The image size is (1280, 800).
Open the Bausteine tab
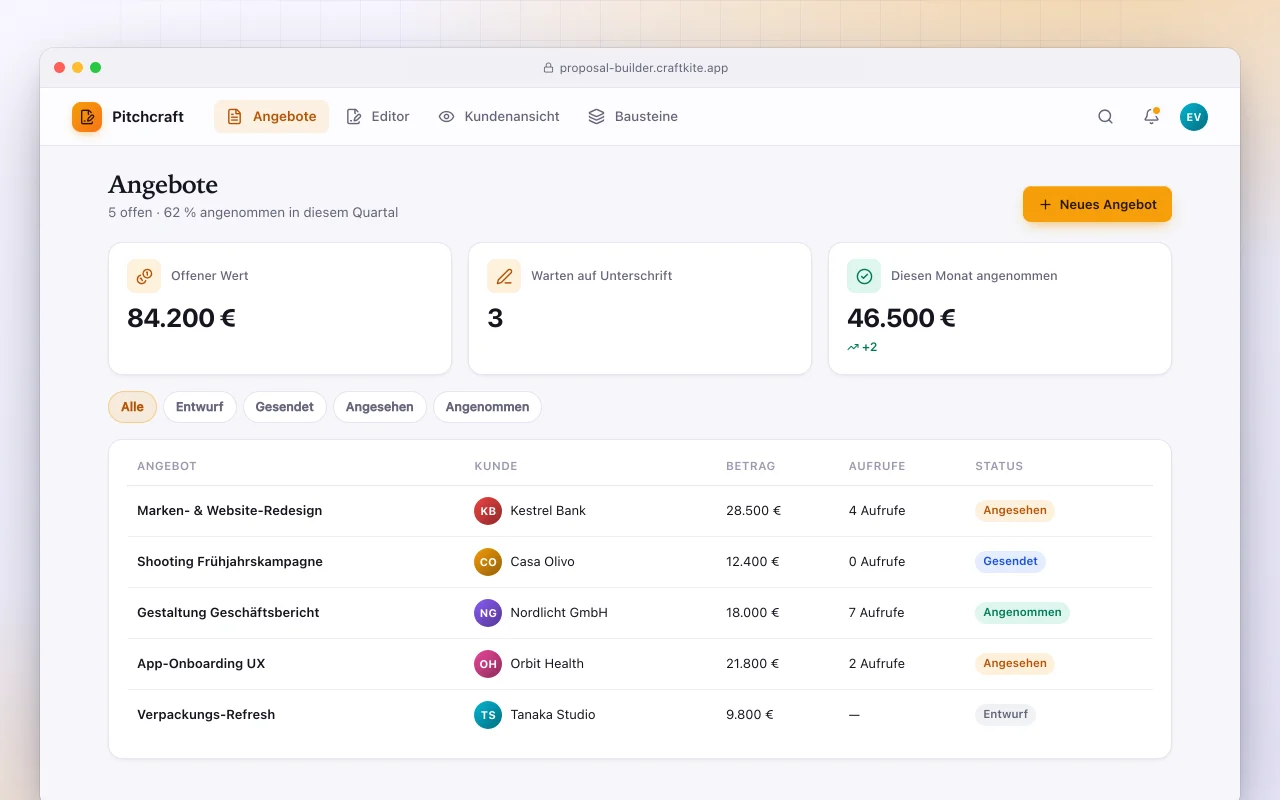[633, 117]
